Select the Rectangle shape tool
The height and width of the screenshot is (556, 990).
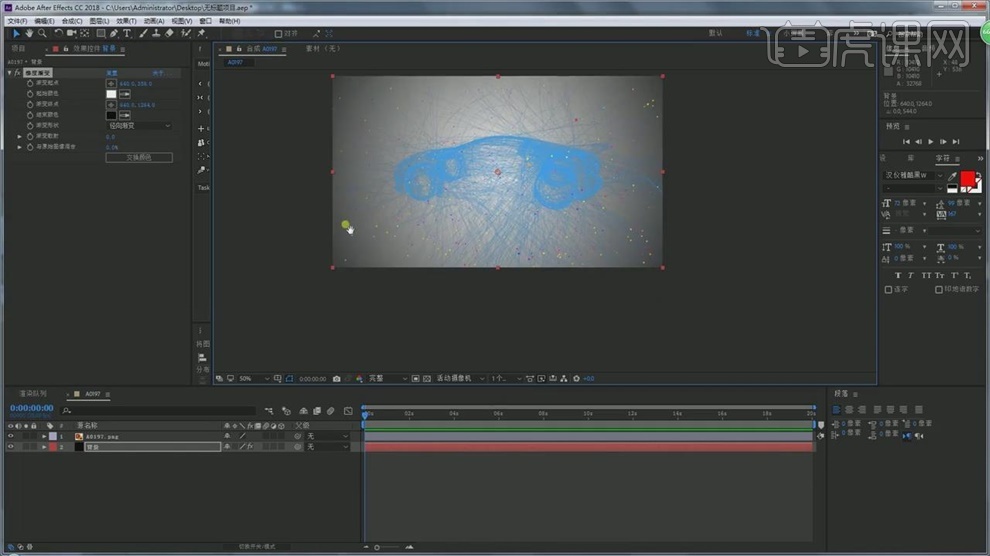[x=100, y=33]
